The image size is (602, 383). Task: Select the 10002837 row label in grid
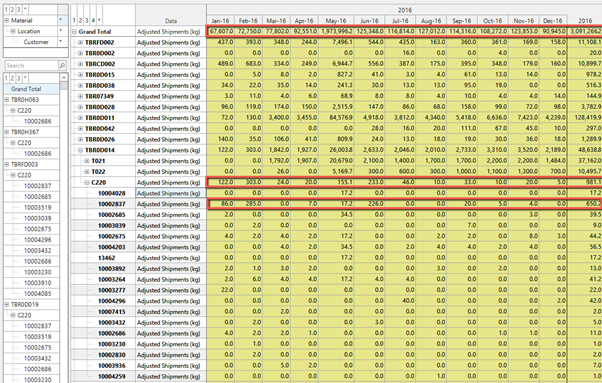tap(111, 204)
